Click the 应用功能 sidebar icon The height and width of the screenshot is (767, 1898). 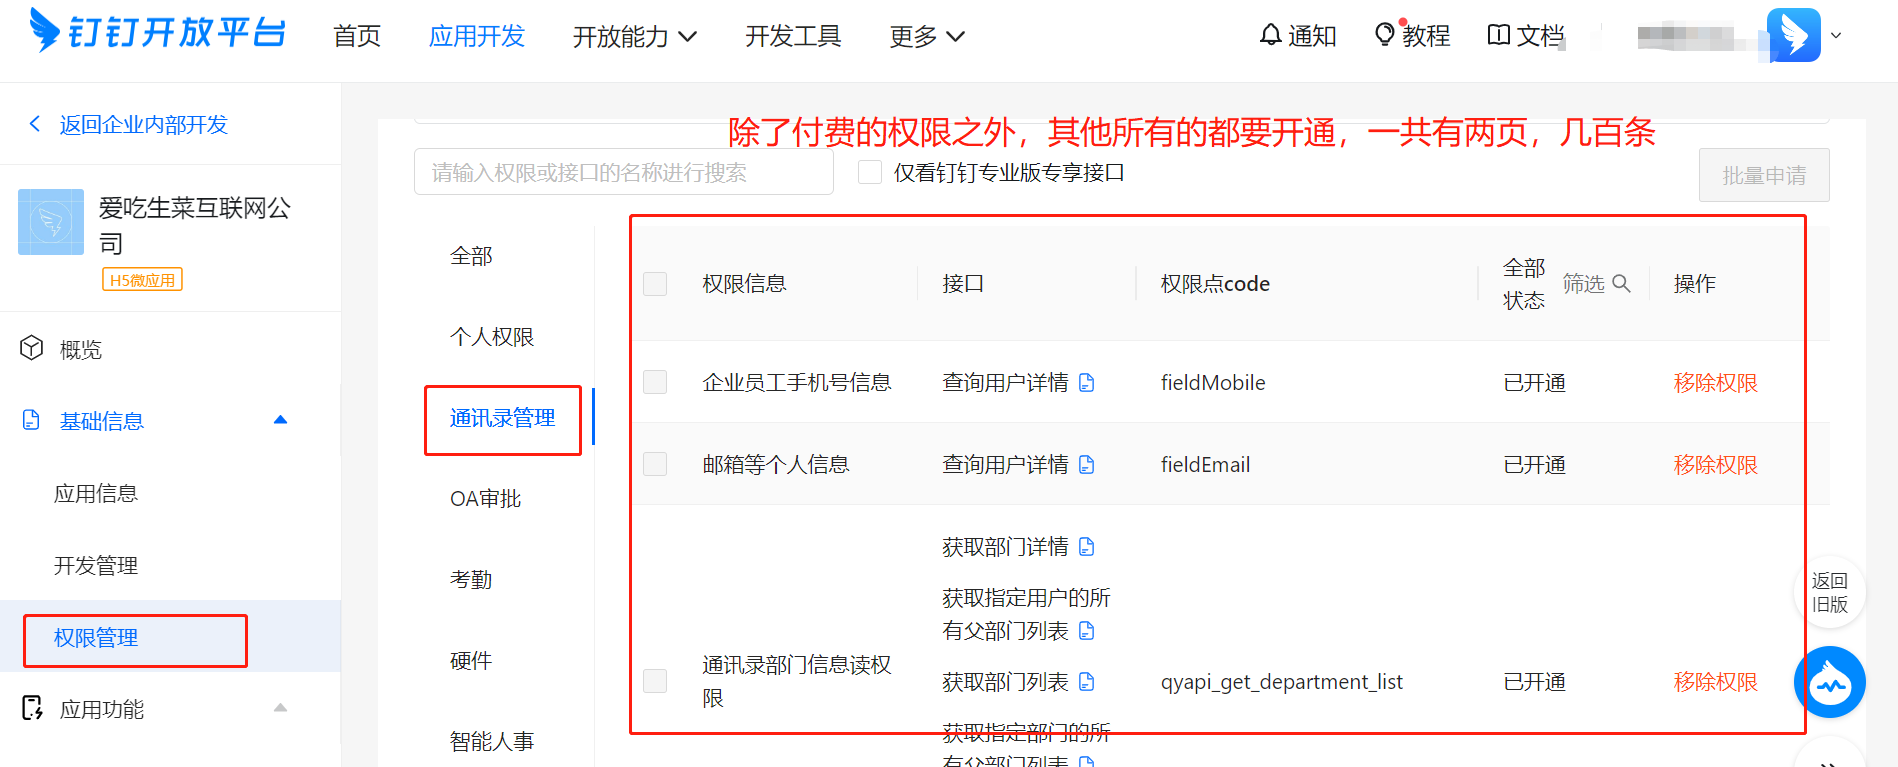32,708
